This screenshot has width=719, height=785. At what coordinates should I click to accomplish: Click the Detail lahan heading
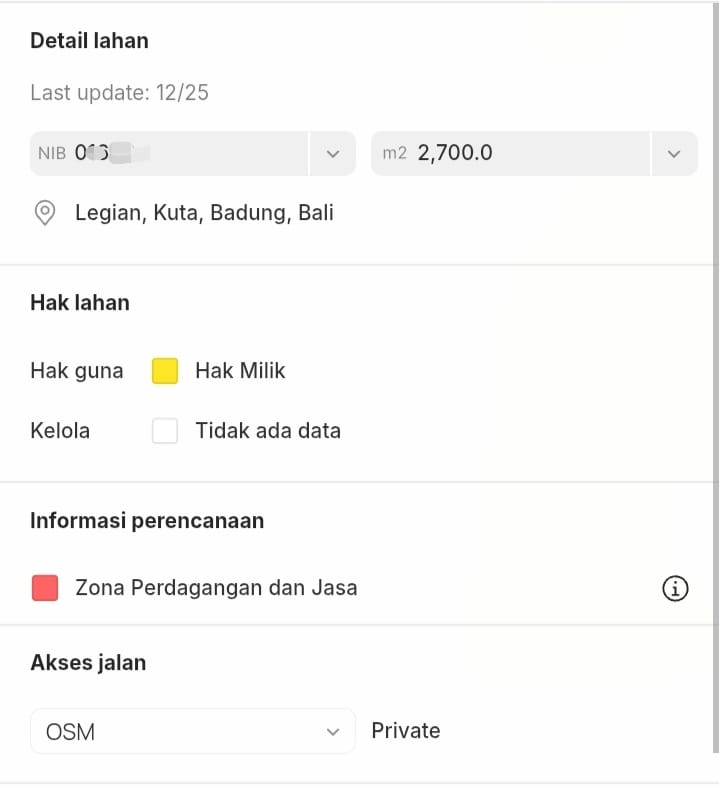pyautogui.click(x=89, y=41)
